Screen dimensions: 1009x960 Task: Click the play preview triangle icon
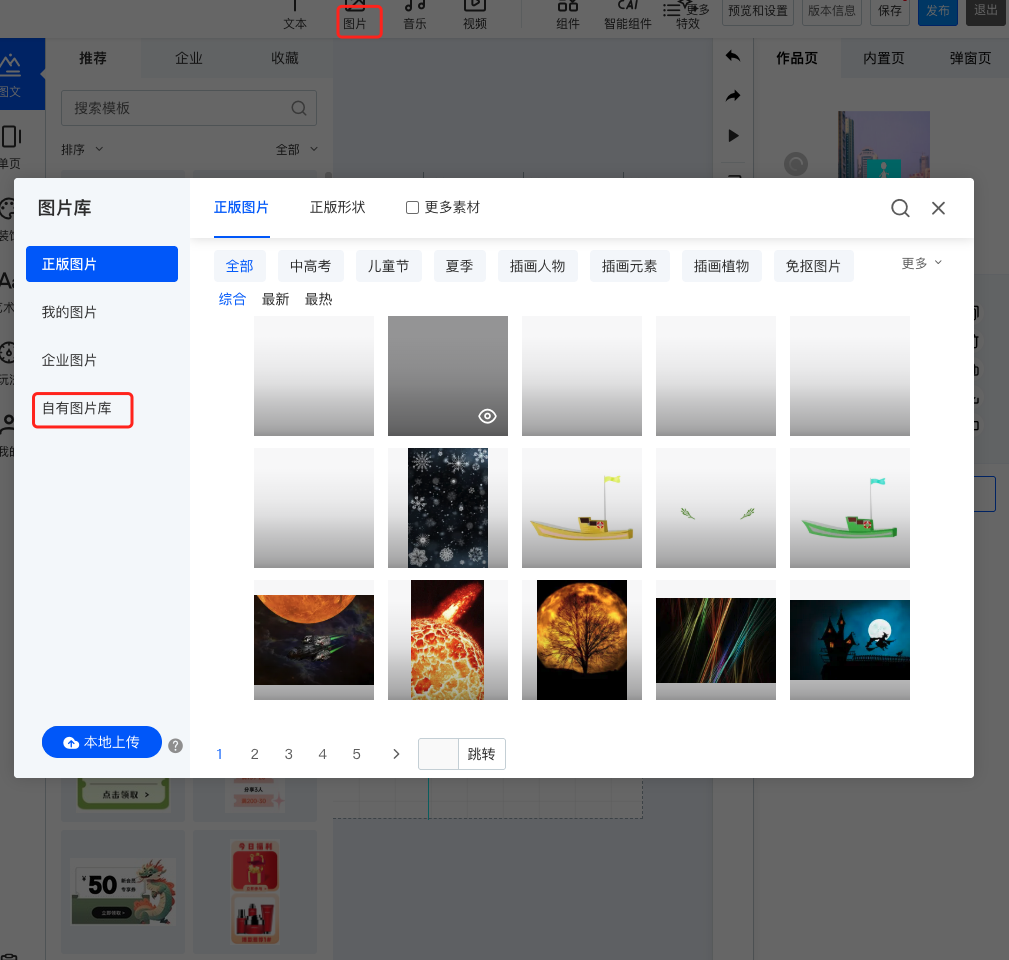(x=733, y=135)
